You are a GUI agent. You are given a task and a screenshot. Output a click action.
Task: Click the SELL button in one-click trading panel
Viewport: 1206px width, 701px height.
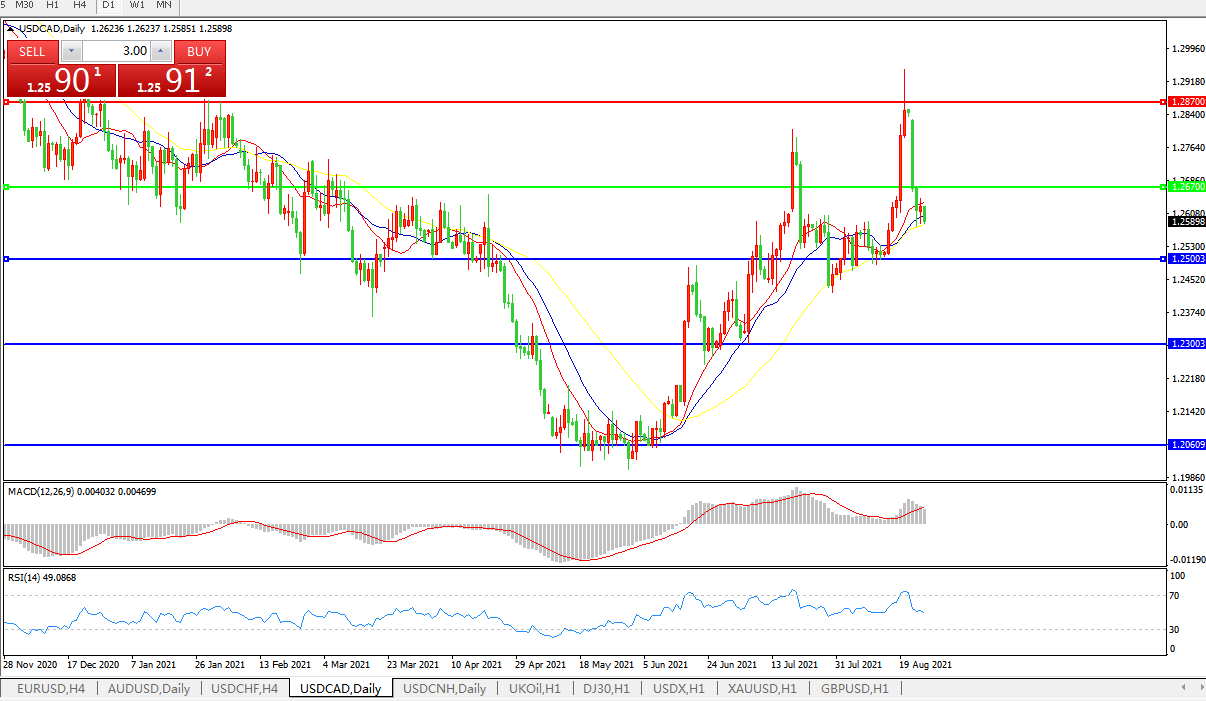32,51
